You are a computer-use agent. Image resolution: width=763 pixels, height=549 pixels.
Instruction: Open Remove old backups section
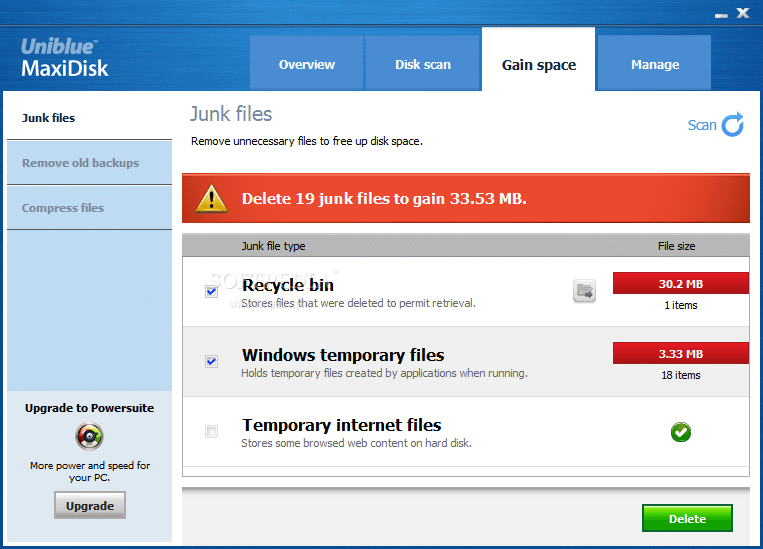pos(90,163)
